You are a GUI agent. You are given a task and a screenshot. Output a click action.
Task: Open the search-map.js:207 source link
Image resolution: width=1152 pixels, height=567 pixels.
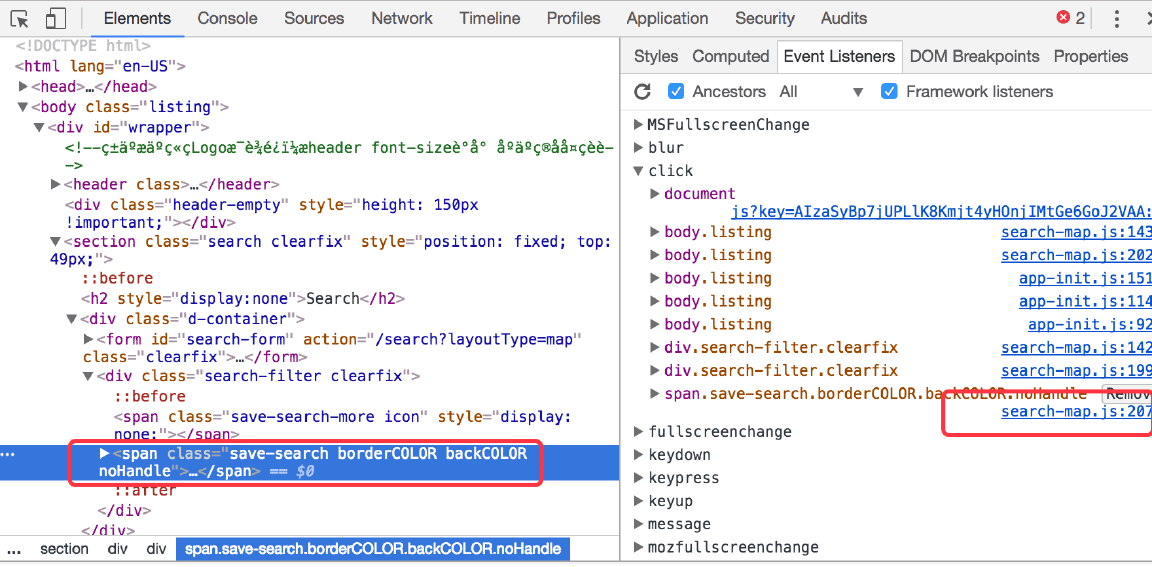pyautogui.click(x=1076, y=412)
